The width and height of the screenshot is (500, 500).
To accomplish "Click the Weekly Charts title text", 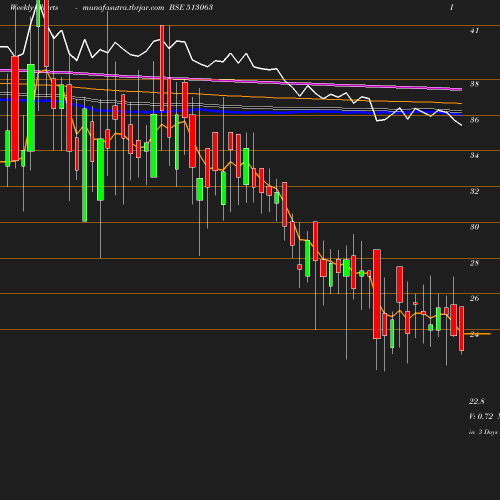I will 34,7.
